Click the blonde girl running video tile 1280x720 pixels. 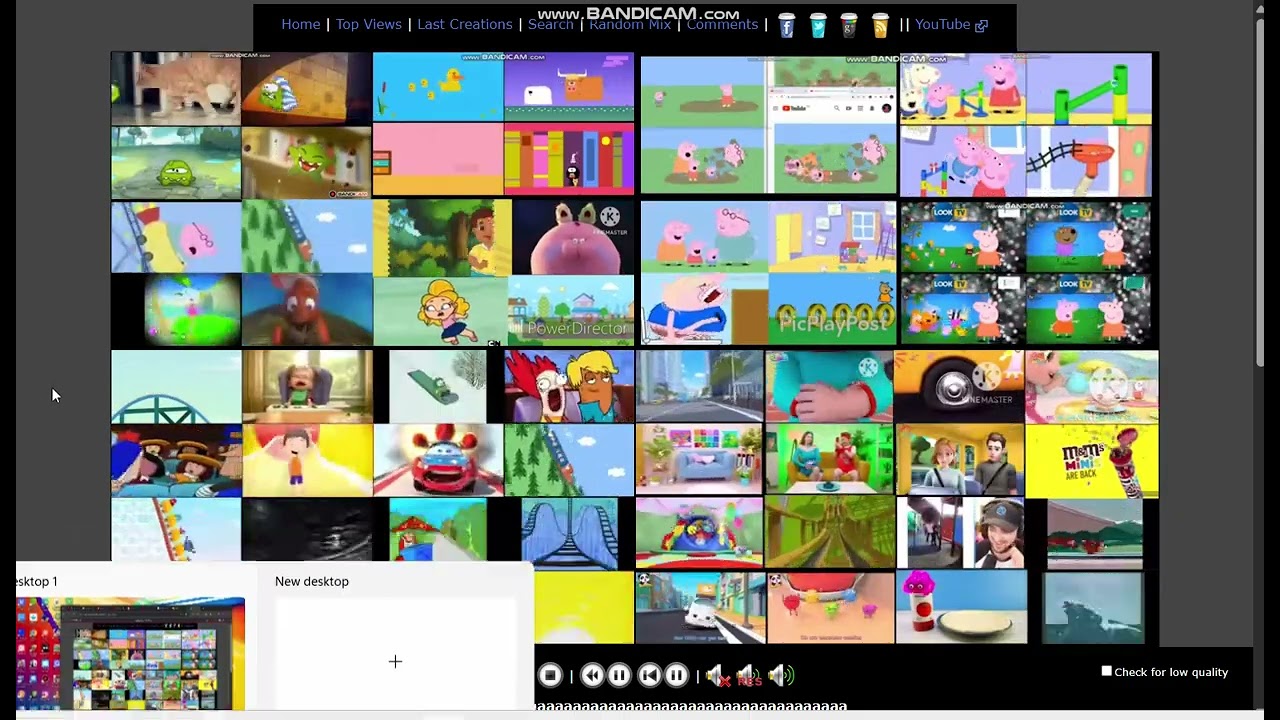click(438, 311)
